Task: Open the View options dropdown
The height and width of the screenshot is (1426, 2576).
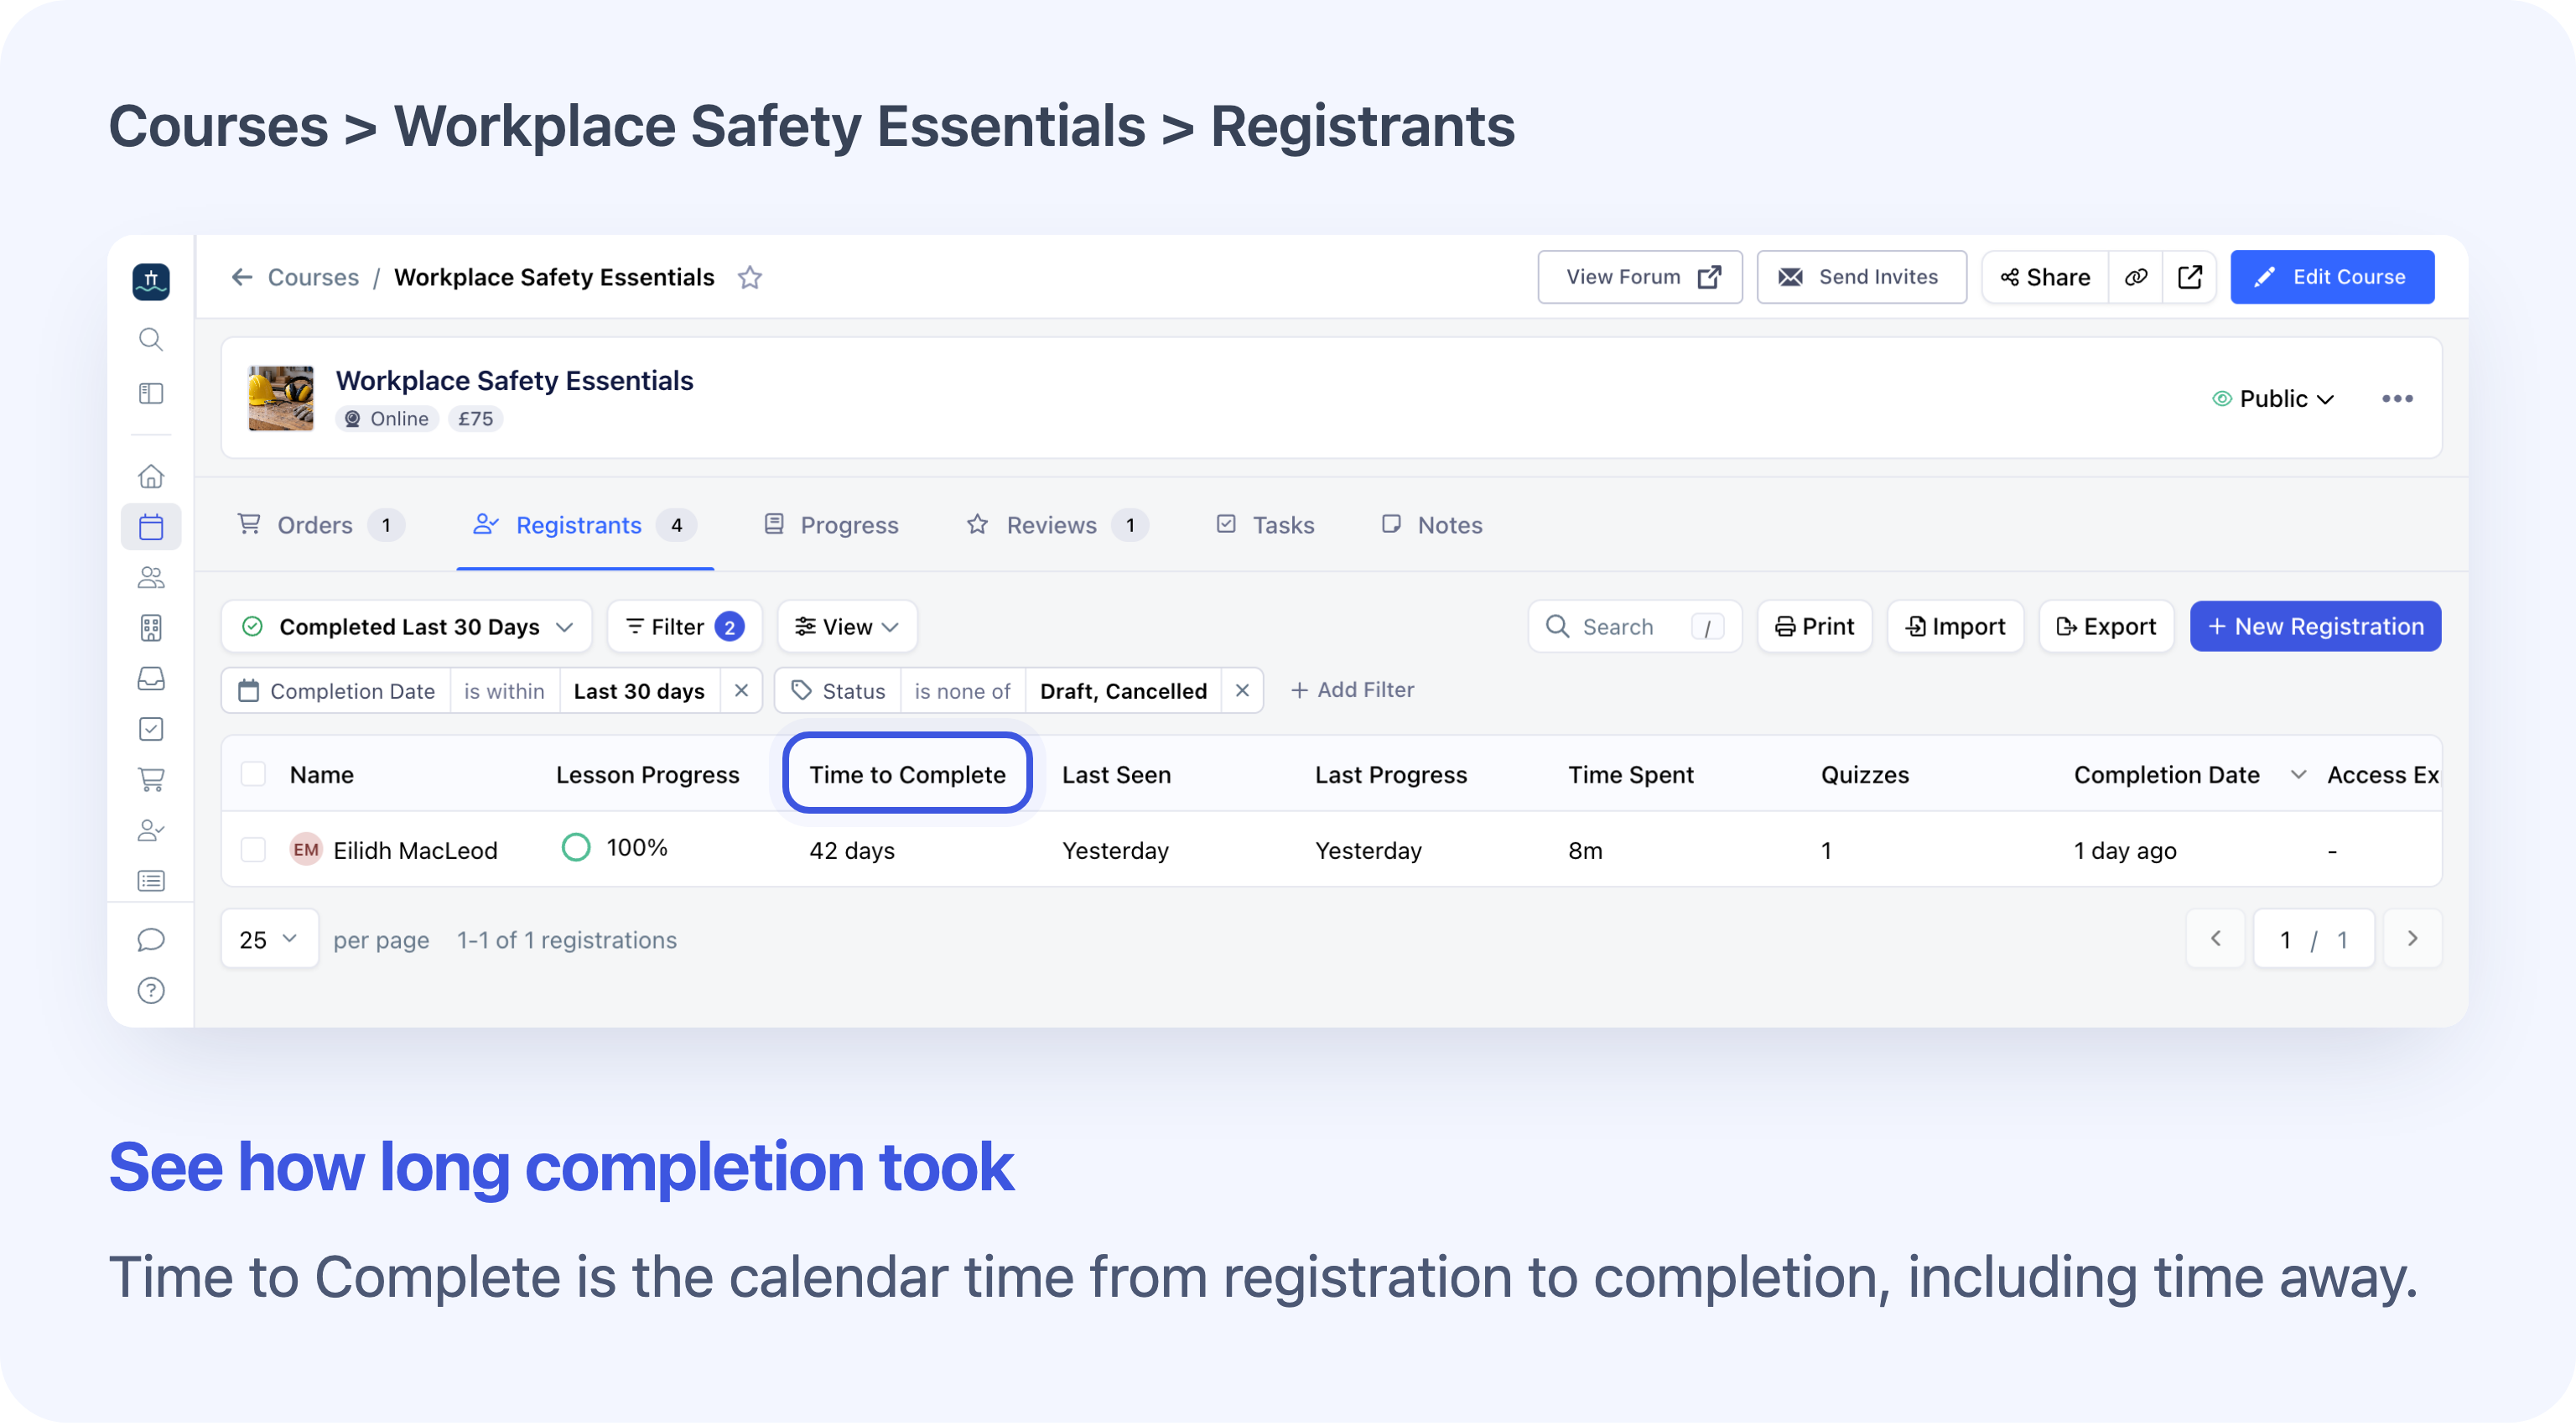Action: coord(847,627)
